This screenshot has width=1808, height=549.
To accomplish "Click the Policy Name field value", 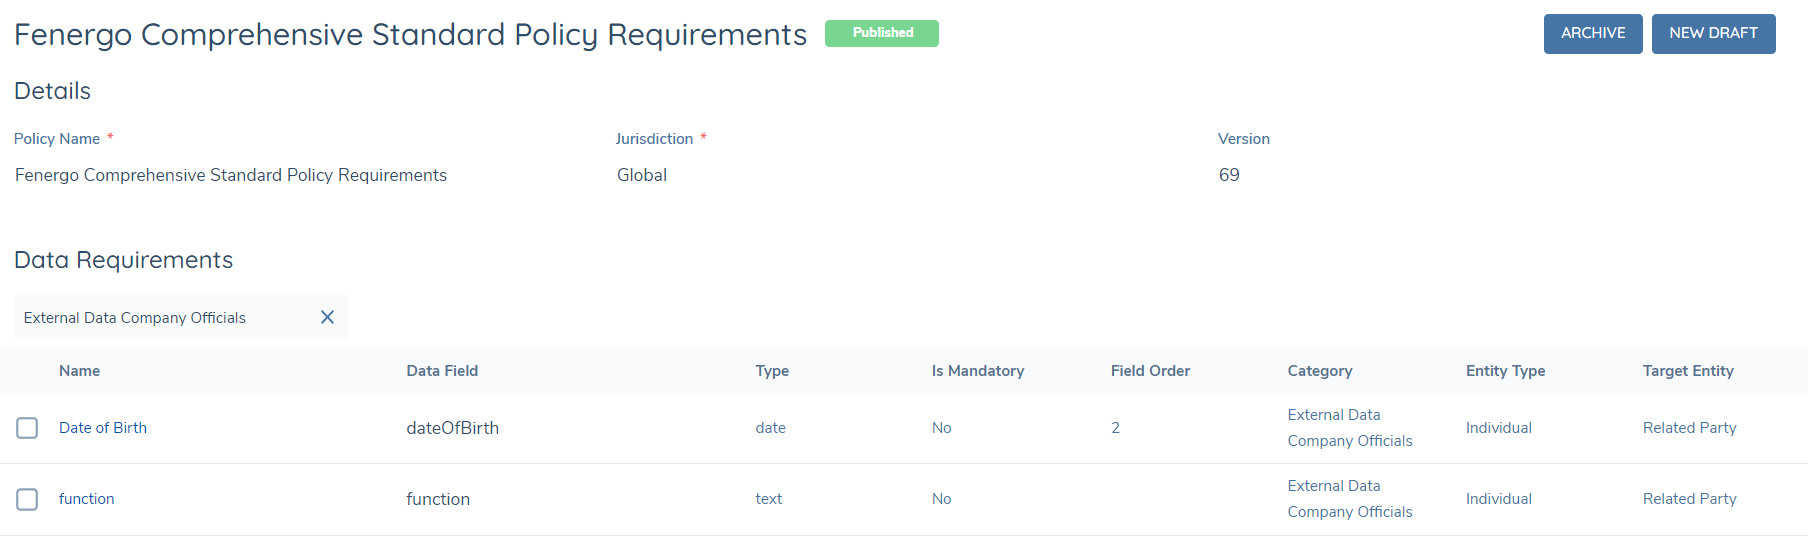I will tap(231, 175).
